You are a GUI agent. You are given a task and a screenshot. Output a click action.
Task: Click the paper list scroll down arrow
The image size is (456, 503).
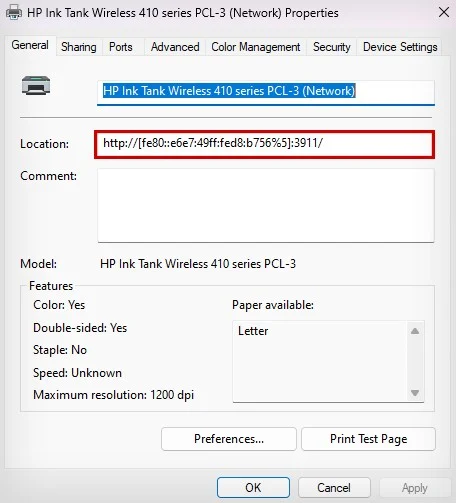415,393
